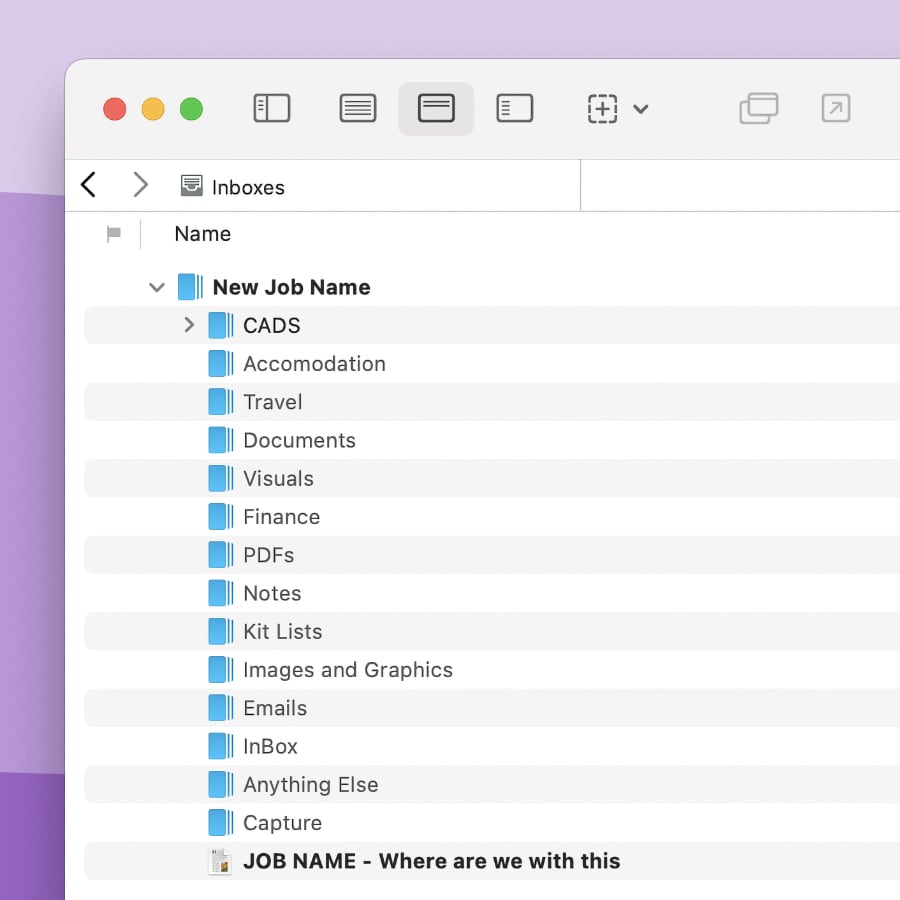Expand the CADS group
This screenshot has height=900, width=900.
[x=189, y=325]
